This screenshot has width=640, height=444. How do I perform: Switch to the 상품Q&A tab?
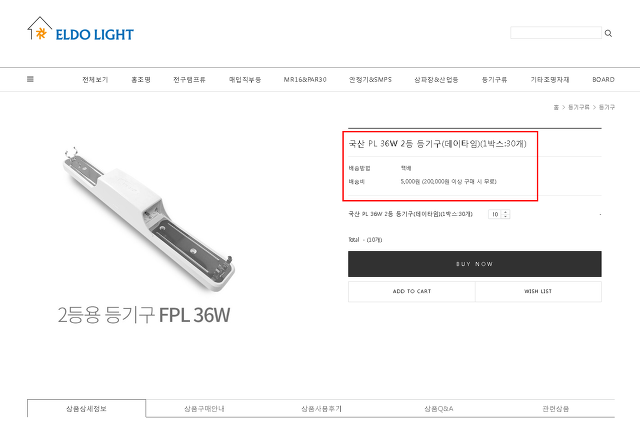coord(439,408)
